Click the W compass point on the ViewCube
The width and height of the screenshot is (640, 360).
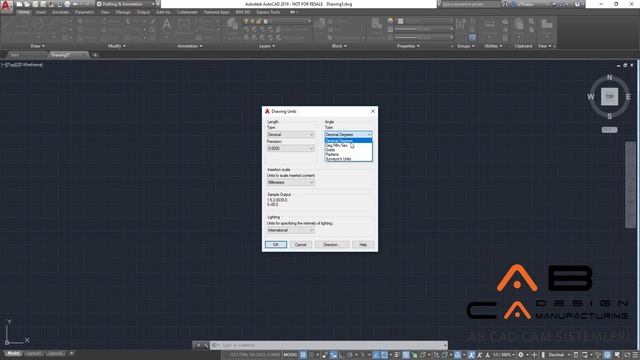(591, 97)
